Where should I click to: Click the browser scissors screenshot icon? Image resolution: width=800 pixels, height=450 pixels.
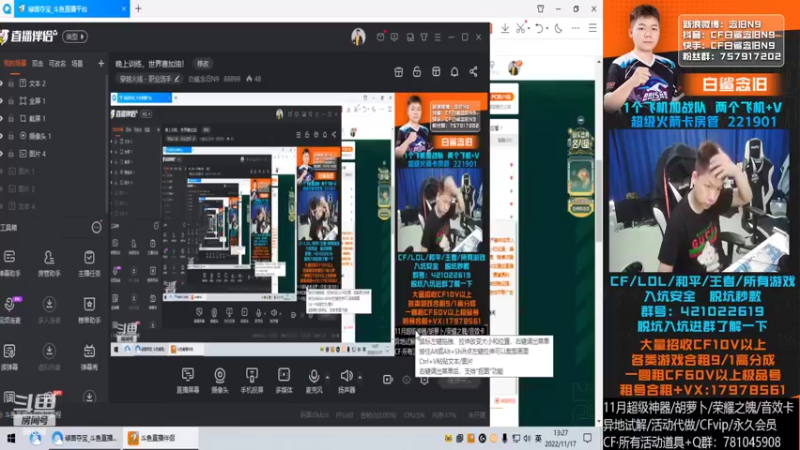520,29
